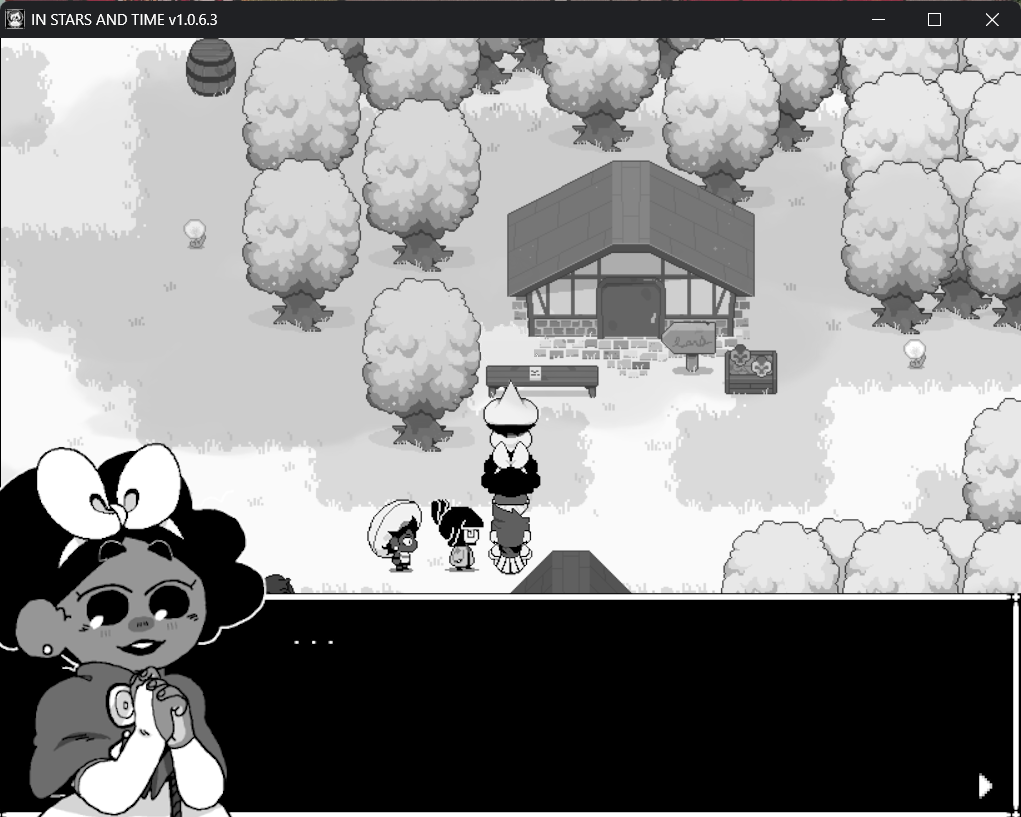Minimize the In Stars and Time window

point(878,19)
